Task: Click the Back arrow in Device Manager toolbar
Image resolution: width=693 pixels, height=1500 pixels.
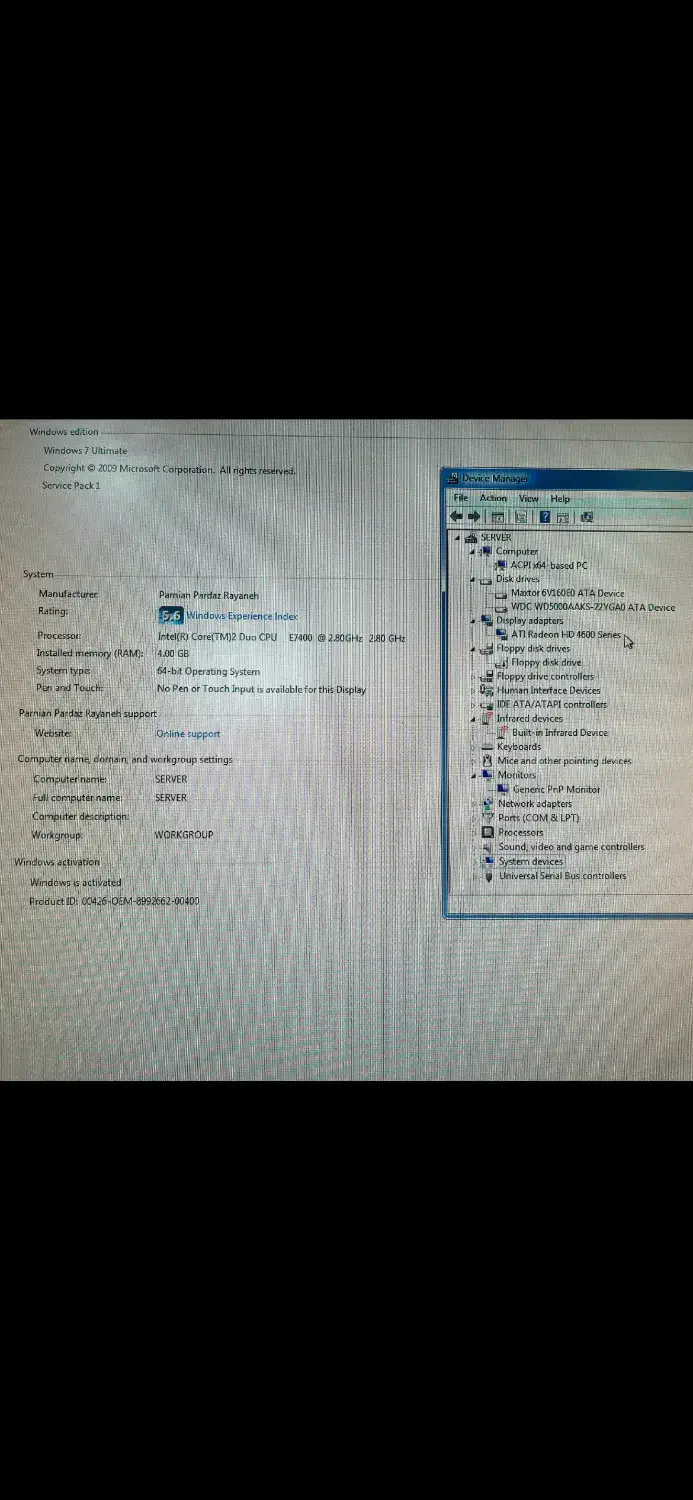Action: click(x=456, y=517)
